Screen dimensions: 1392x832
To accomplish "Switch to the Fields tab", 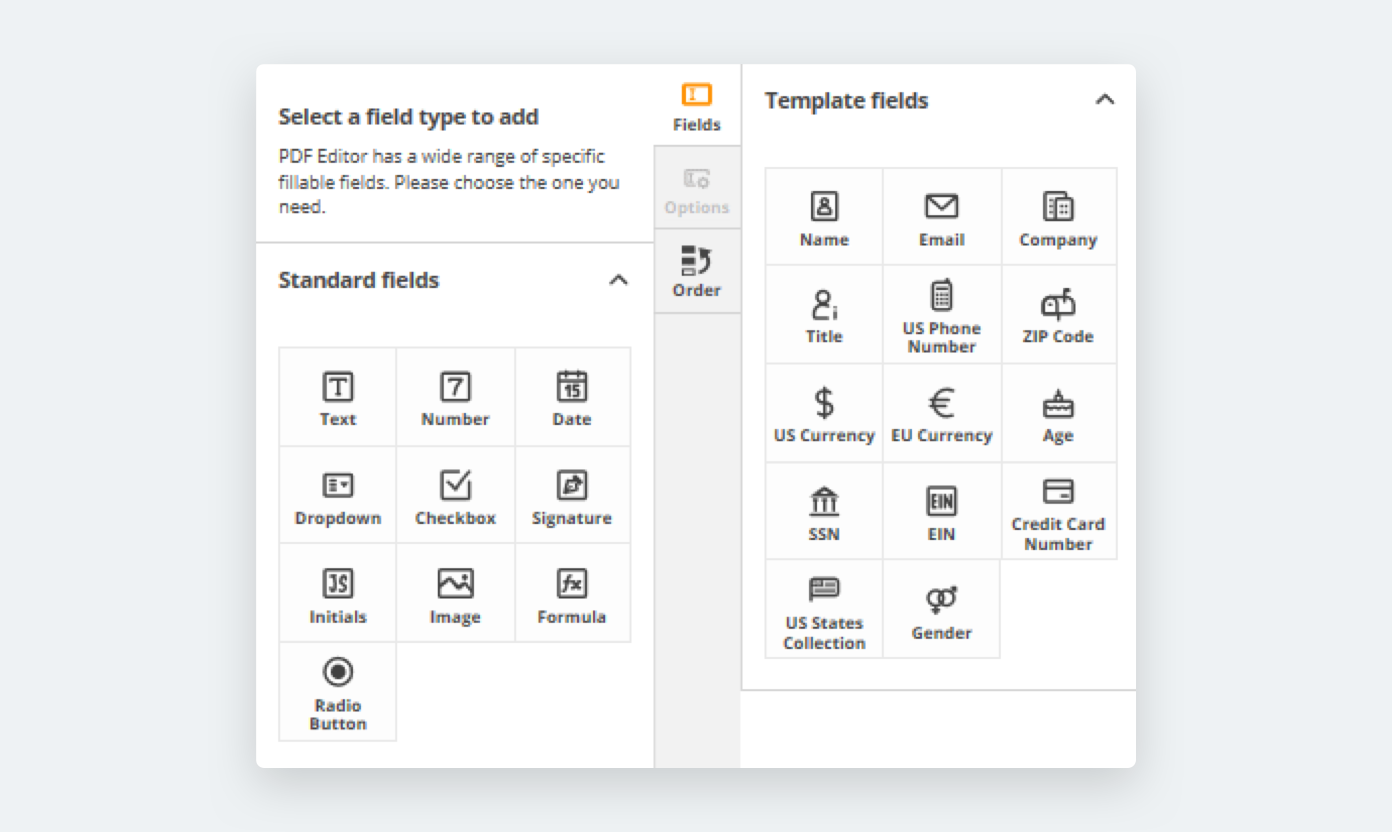I will [x=697, y=108].
